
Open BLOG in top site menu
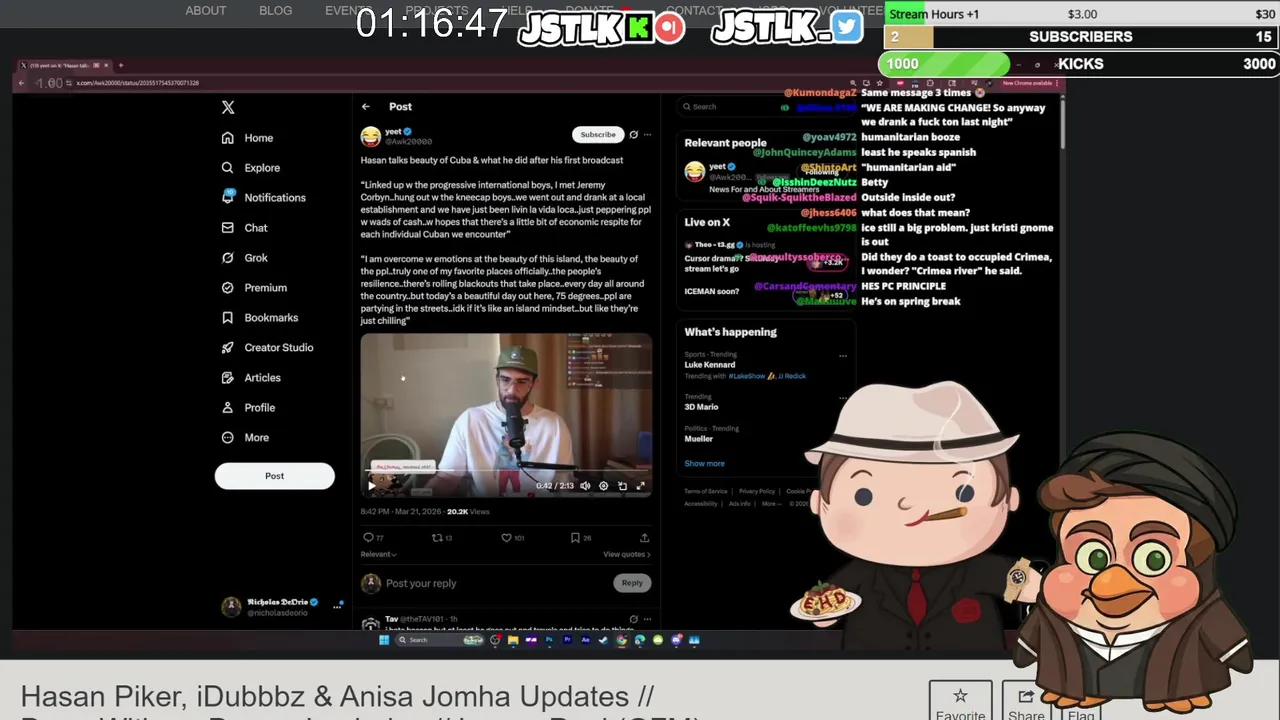pyautogui.click(x=276, y=11)
